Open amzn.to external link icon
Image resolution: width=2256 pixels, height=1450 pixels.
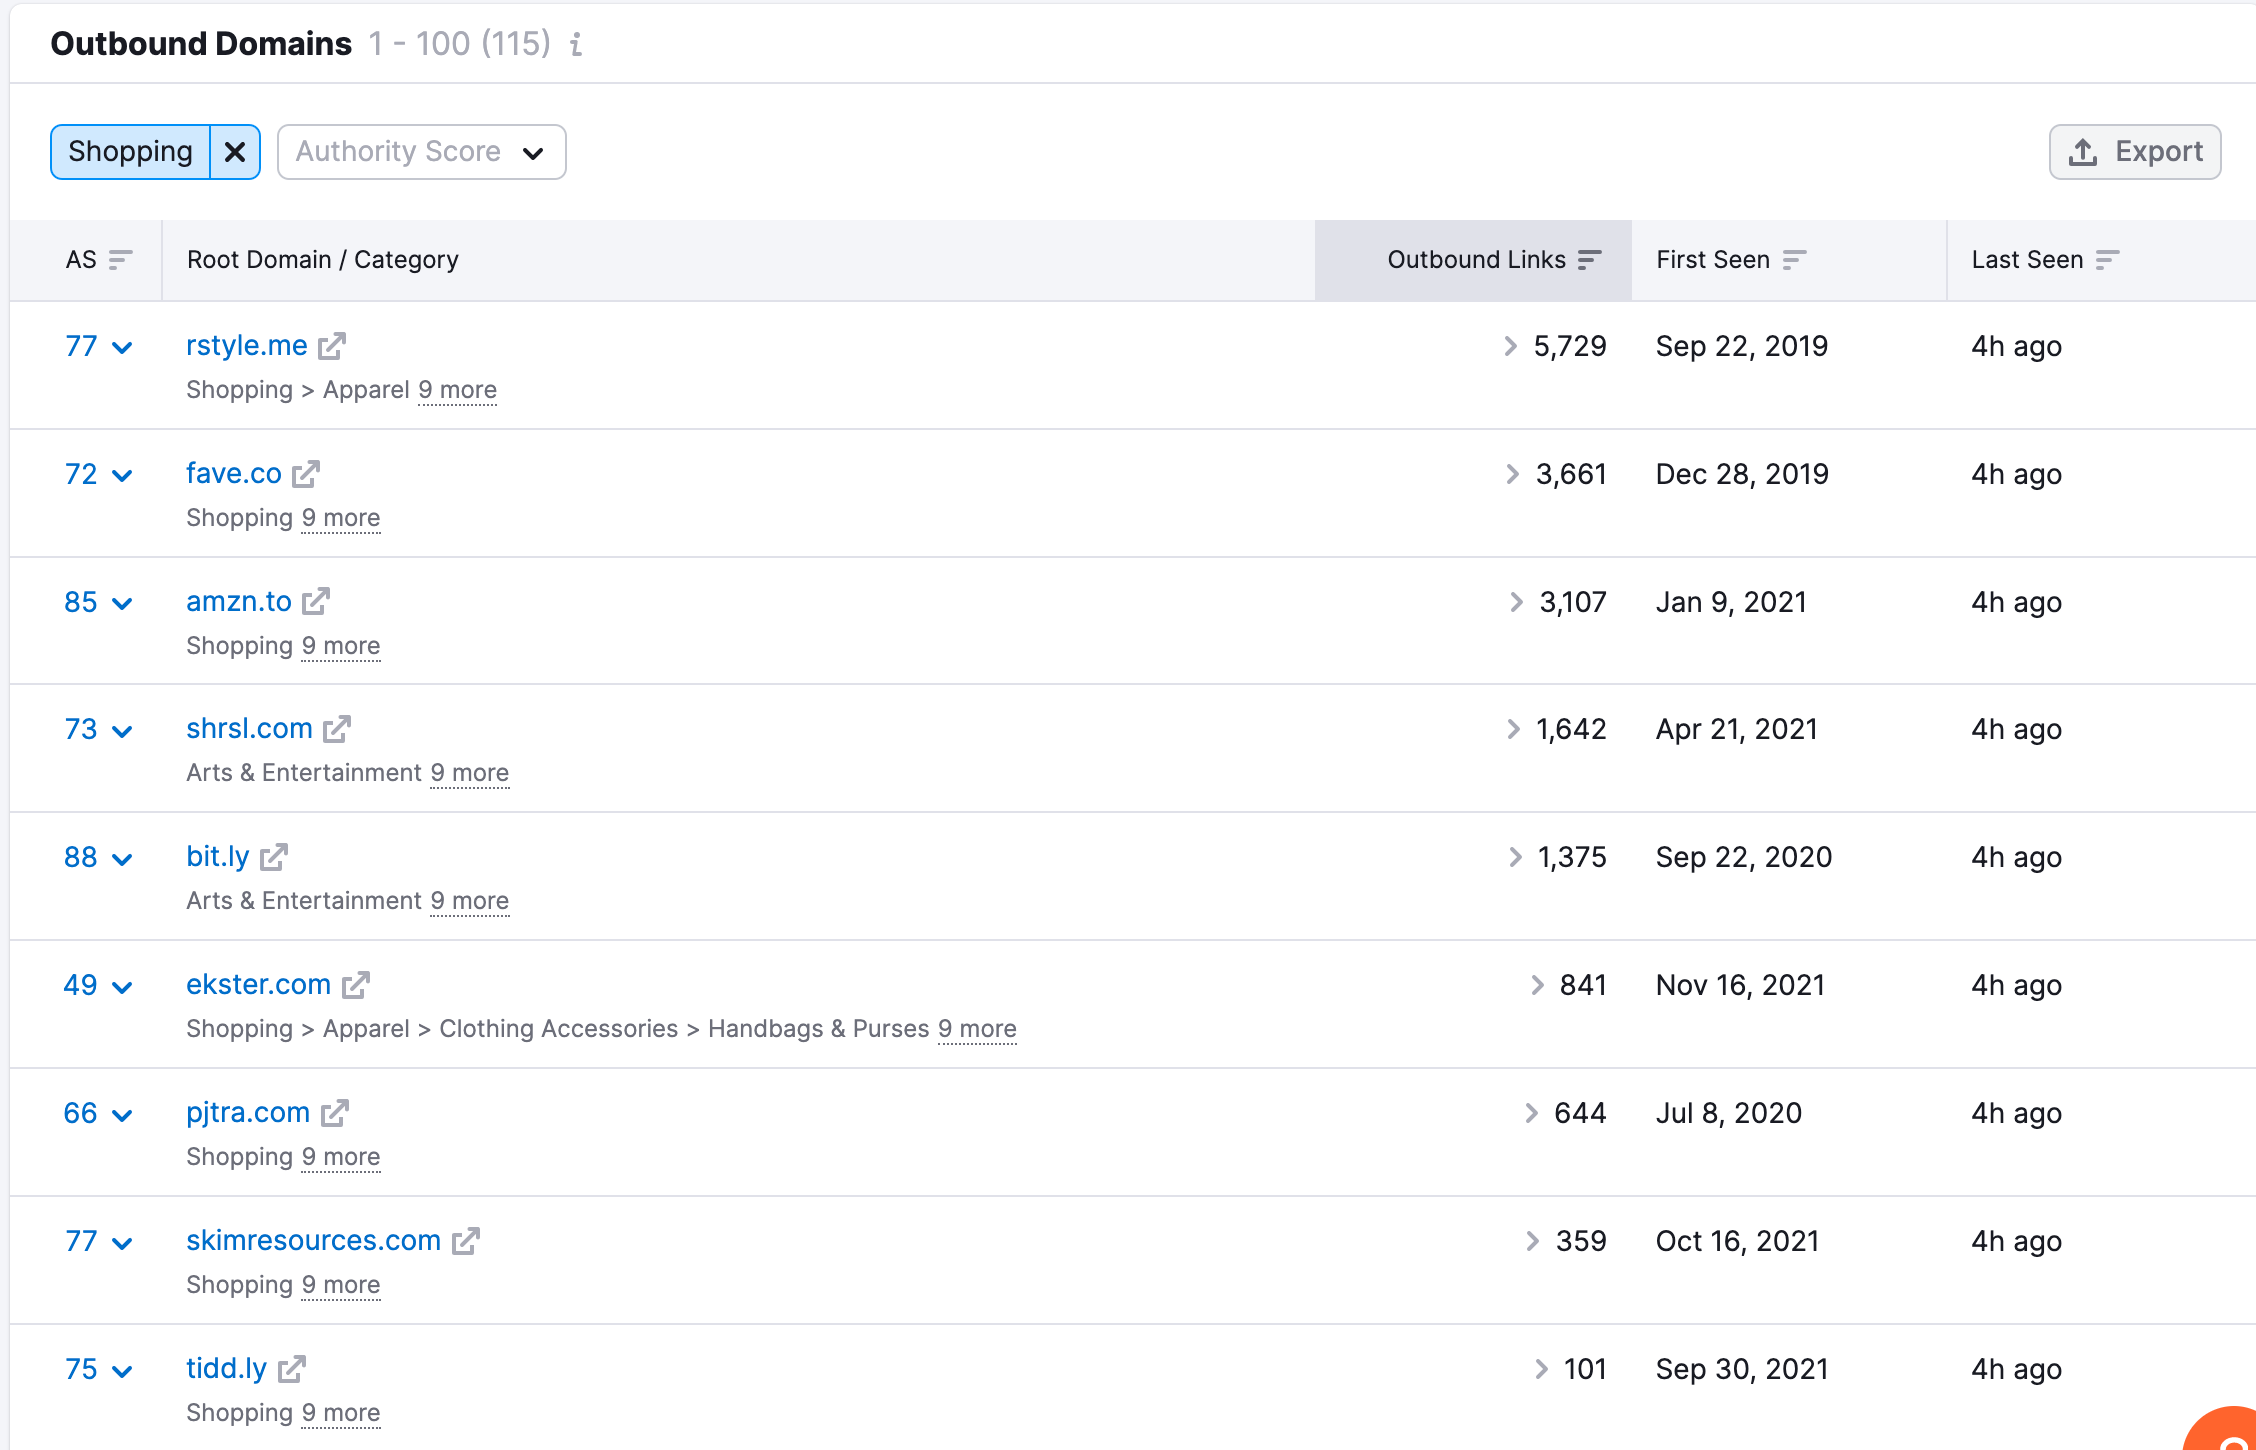tap(316, 601)
